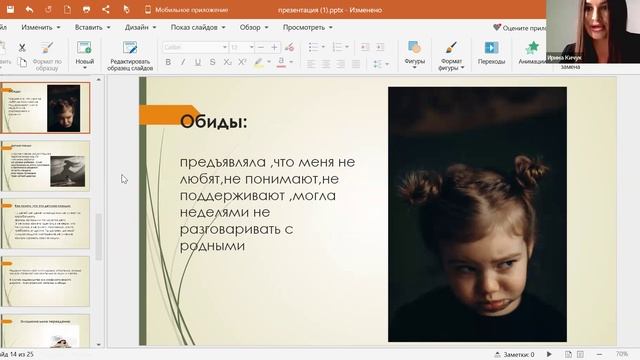Screen dimensions: 640x360
Task: Print the presentation
Action: [x=86, y=9]
